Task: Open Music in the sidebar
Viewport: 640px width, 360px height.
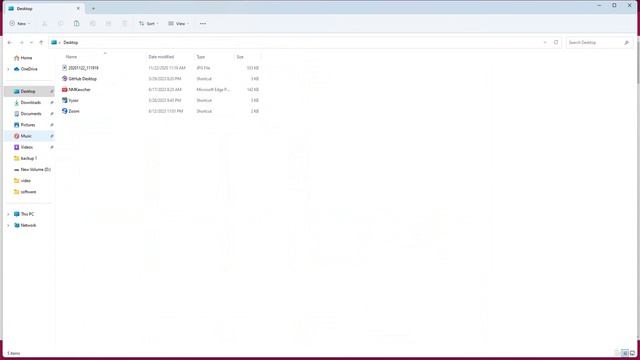Action: pos(29,136)
